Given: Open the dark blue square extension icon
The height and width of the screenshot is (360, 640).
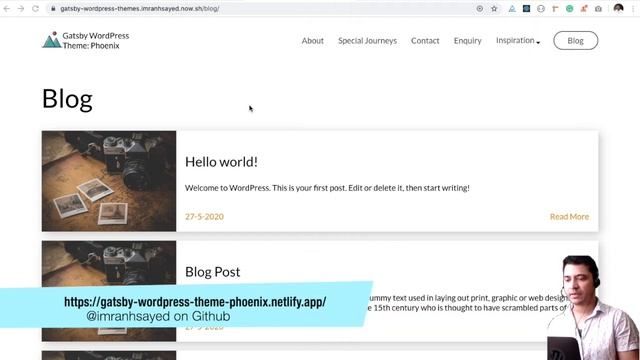Looking at the screenshot, I should click(527, 9).
